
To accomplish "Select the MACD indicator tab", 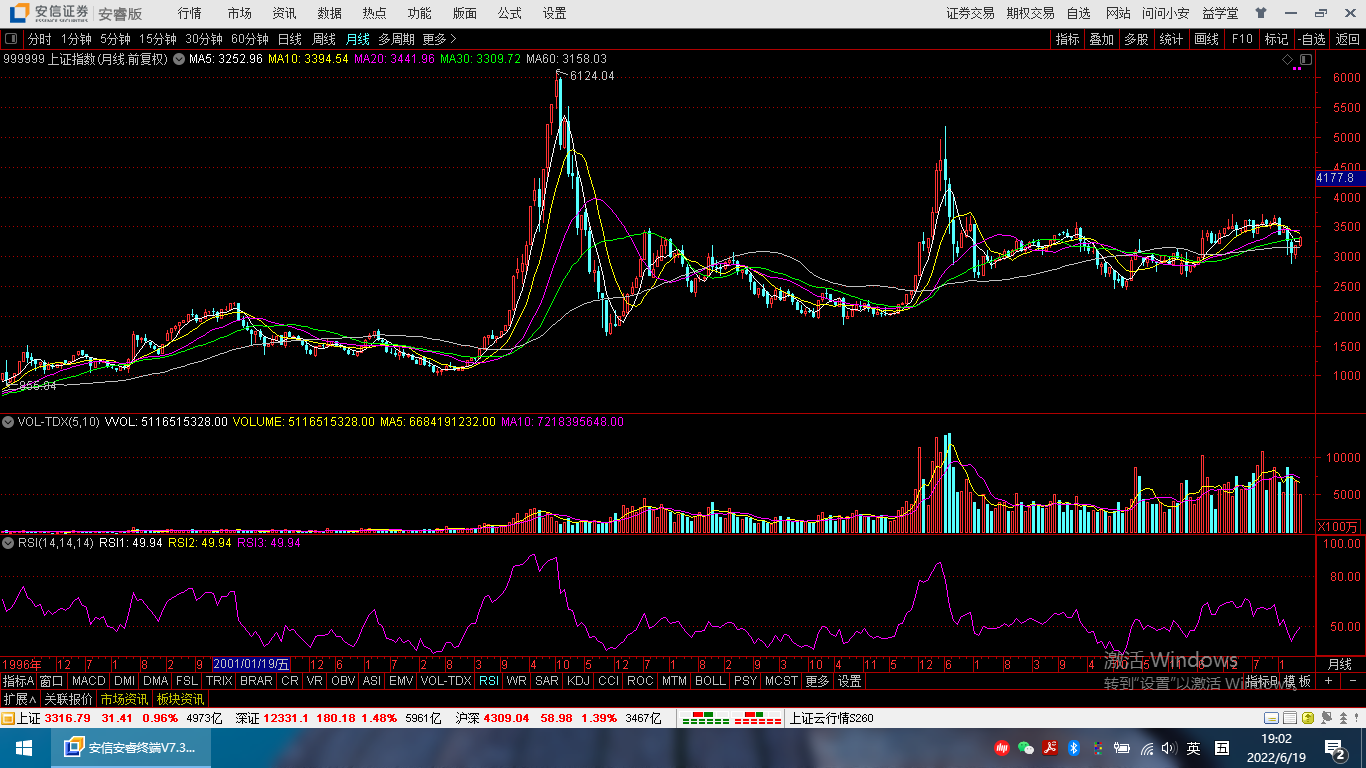I will (x=89, y=681).
